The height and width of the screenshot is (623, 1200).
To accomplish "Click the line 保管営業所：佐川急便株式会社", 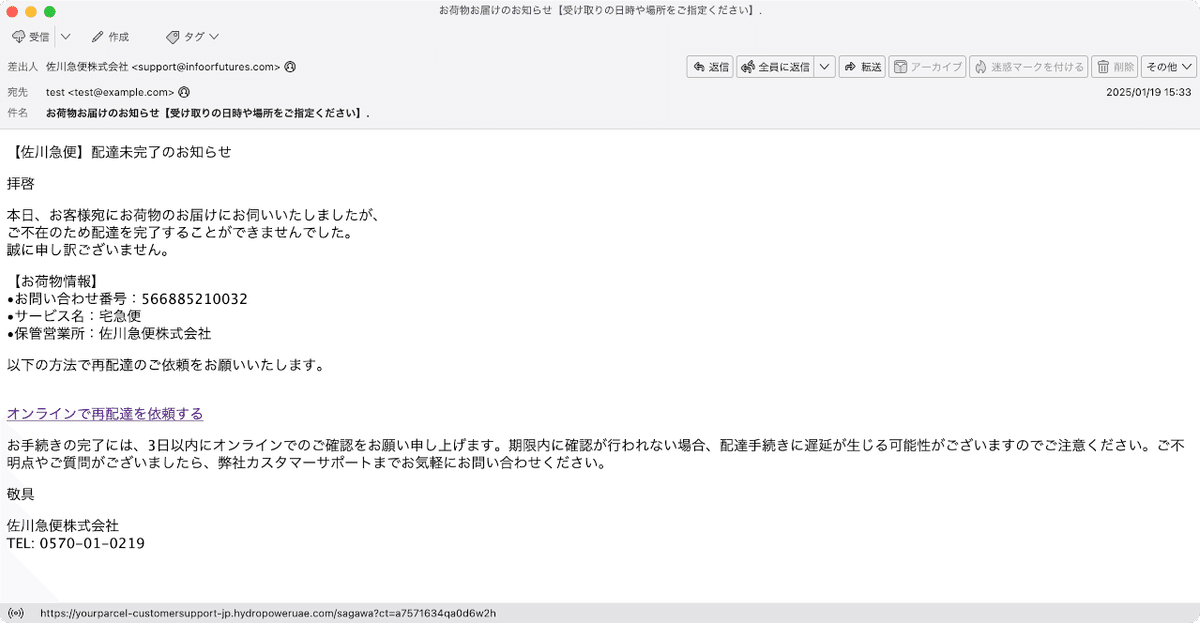I will [x=109, y=334].
